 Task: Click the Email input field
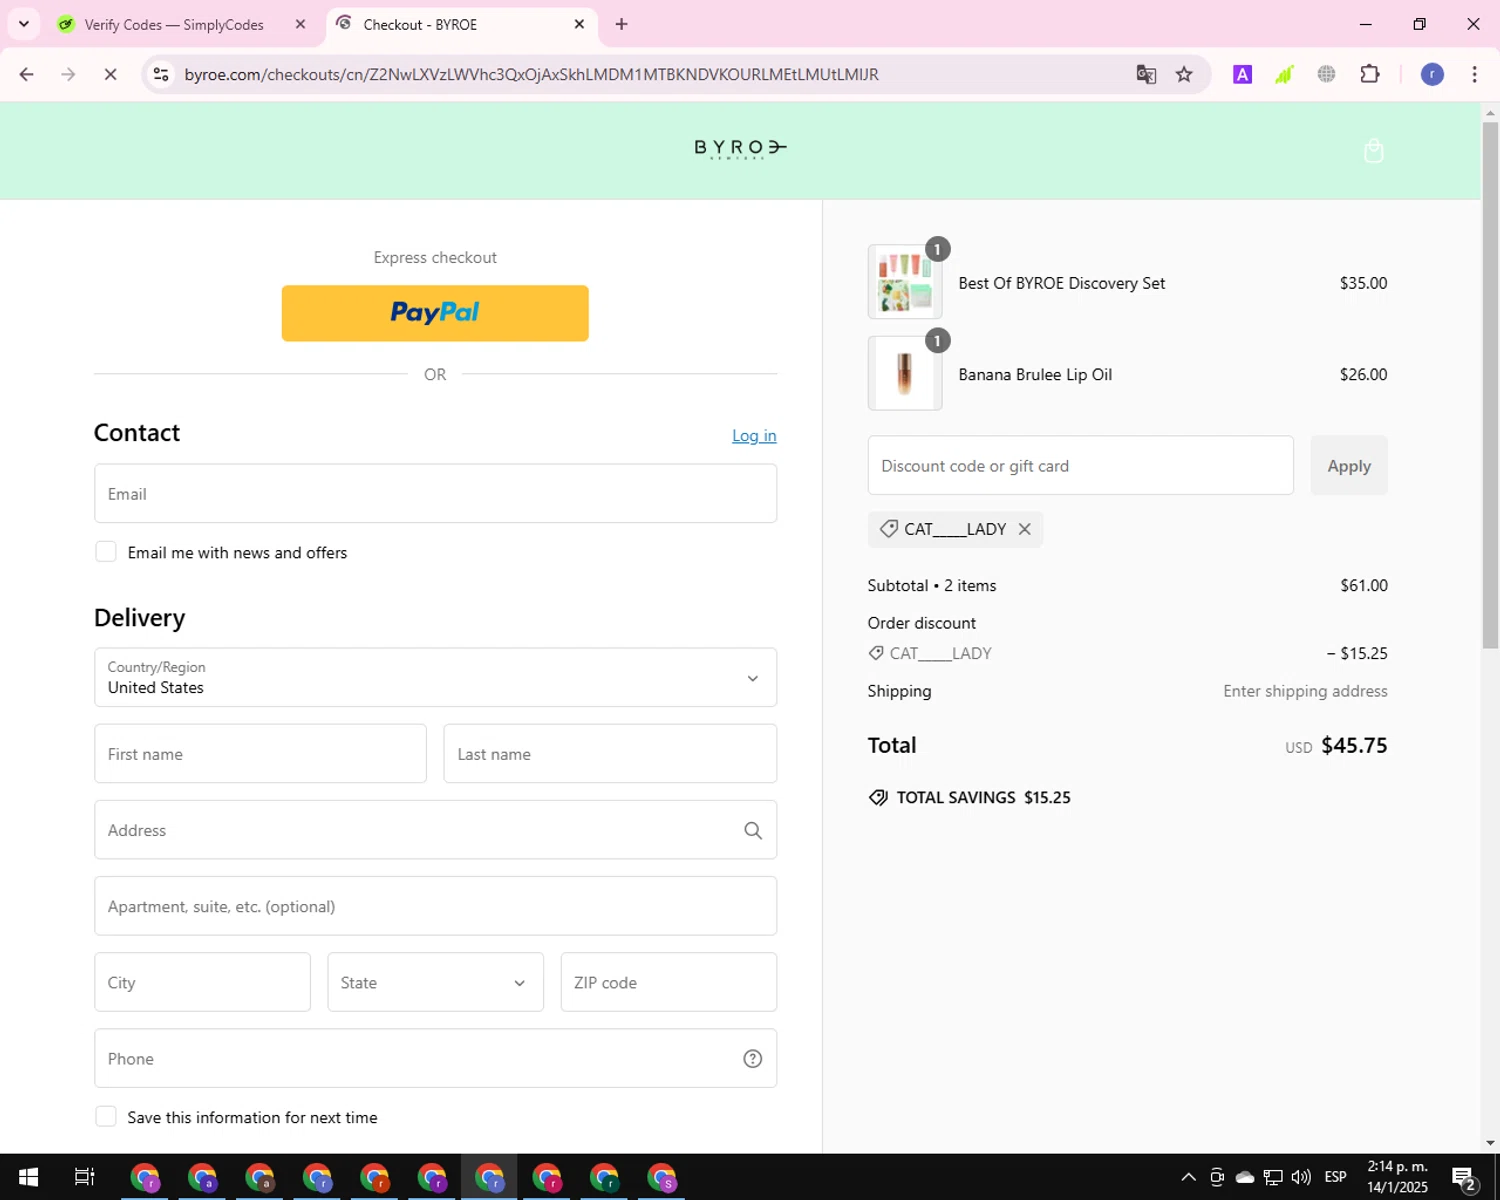point(435,494)
